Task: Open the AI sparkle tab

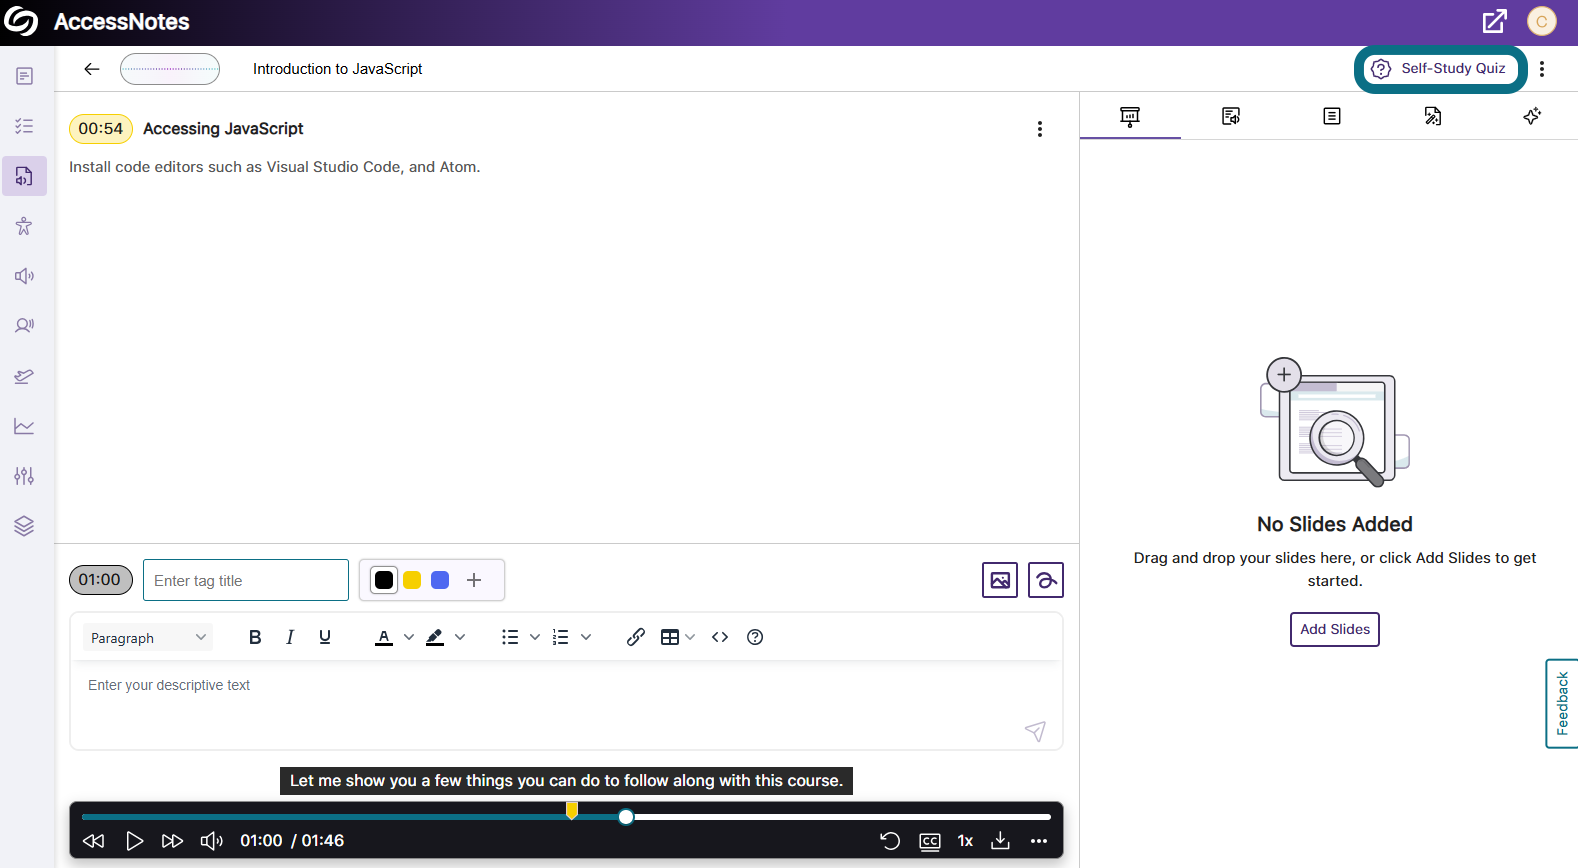Action: [1532, 116]
